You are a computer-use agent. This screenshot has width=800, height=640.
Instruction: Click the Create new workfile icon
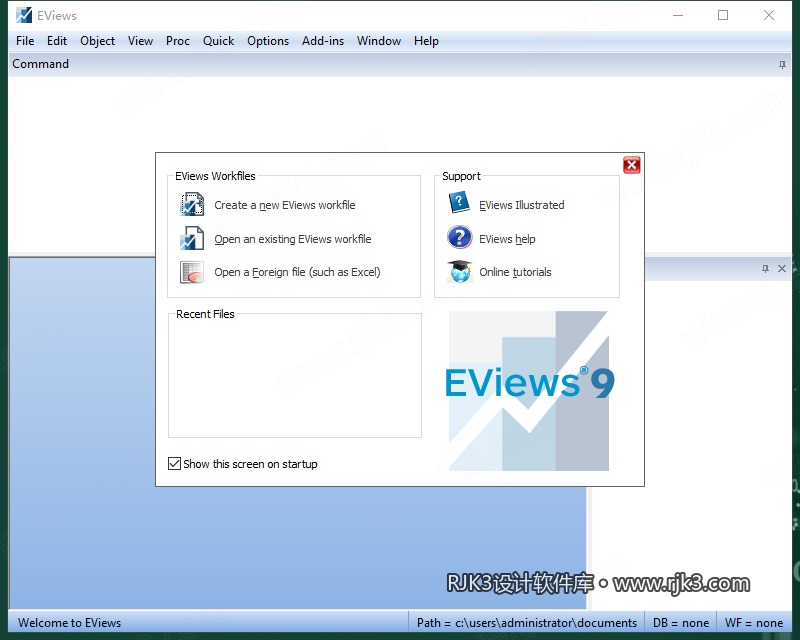point(192,204)
